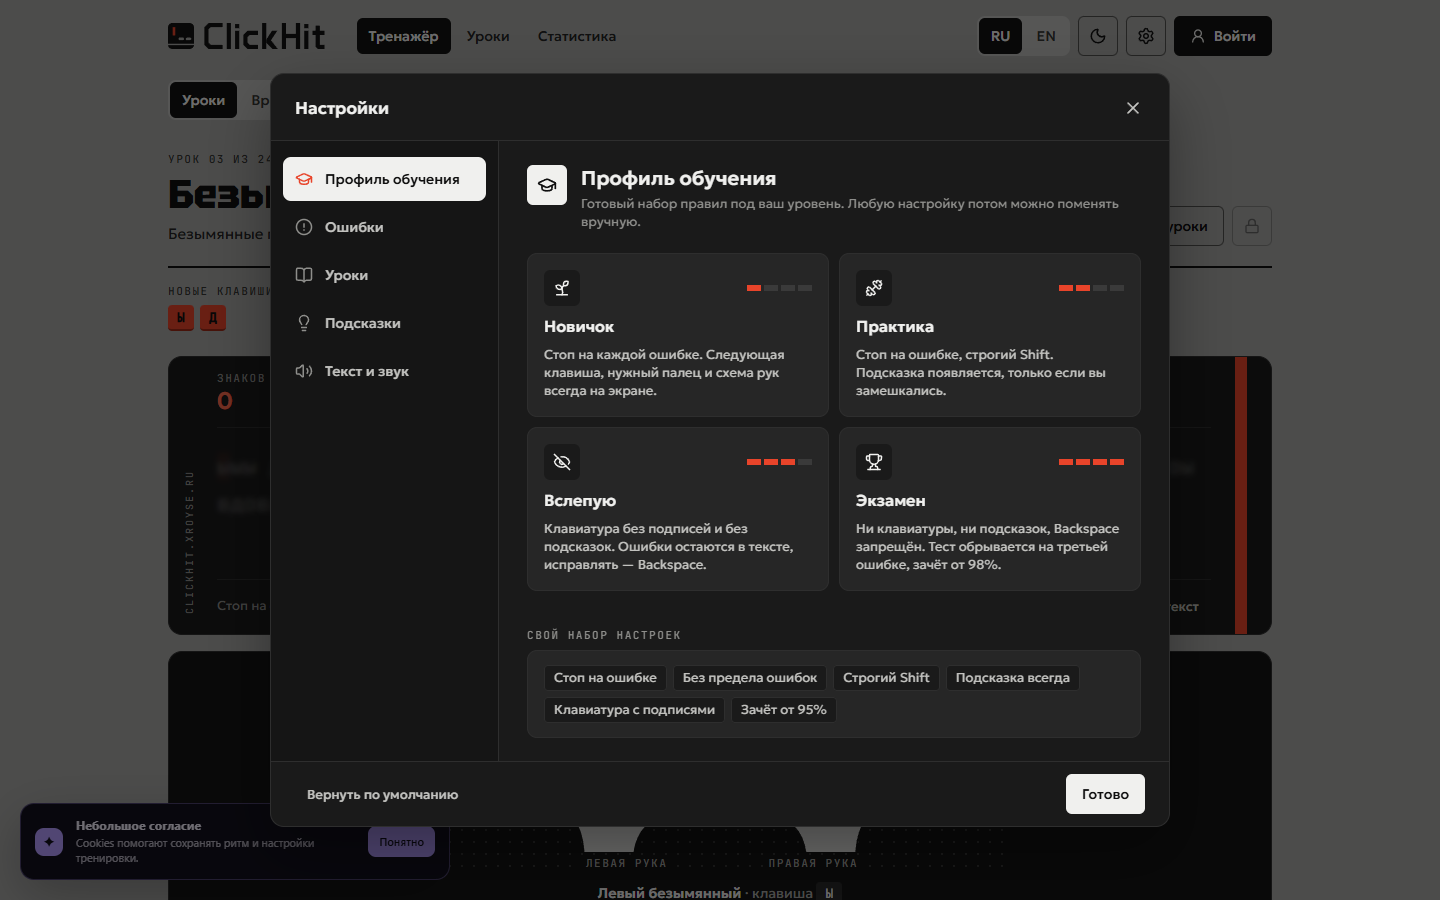This screenshot has width=1440, height=900.
Task: Click the graduation cap icon in sidebar
Action: pyautogui.click(x=304, y=179)
